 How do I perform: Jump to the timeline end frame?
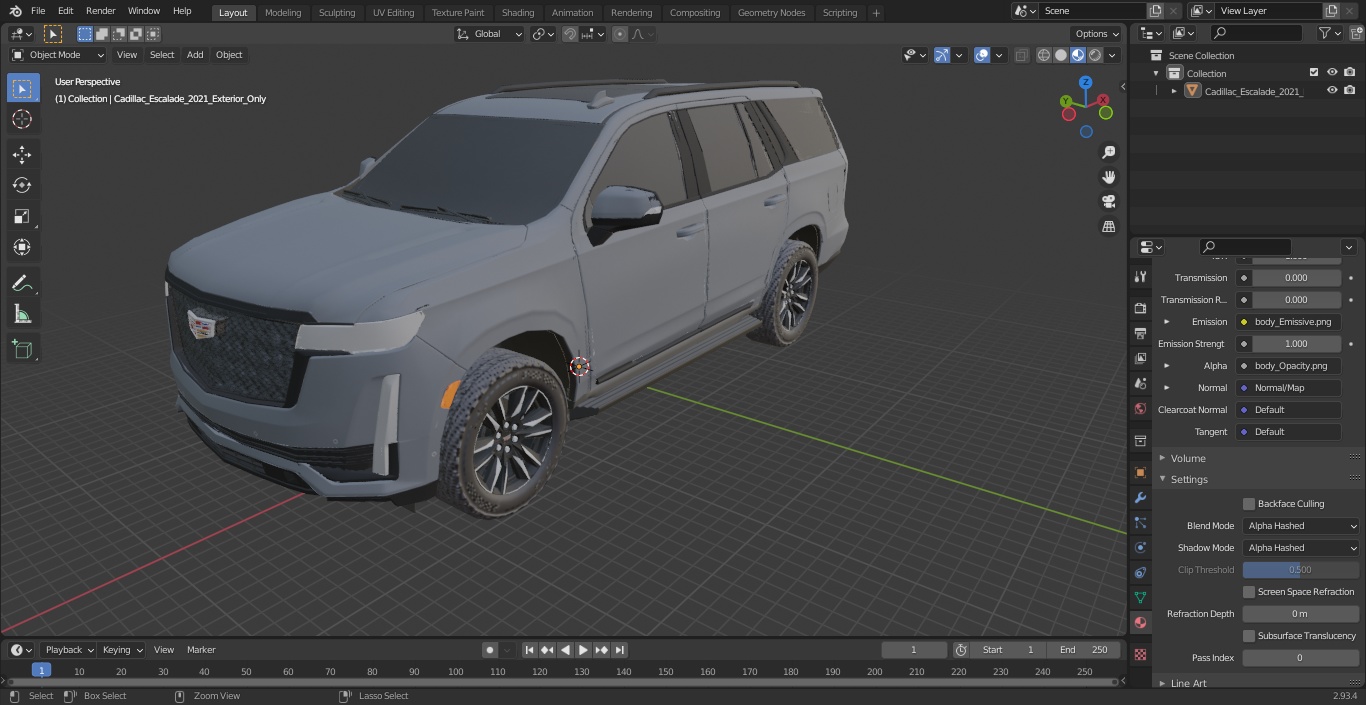click(620, 650)
